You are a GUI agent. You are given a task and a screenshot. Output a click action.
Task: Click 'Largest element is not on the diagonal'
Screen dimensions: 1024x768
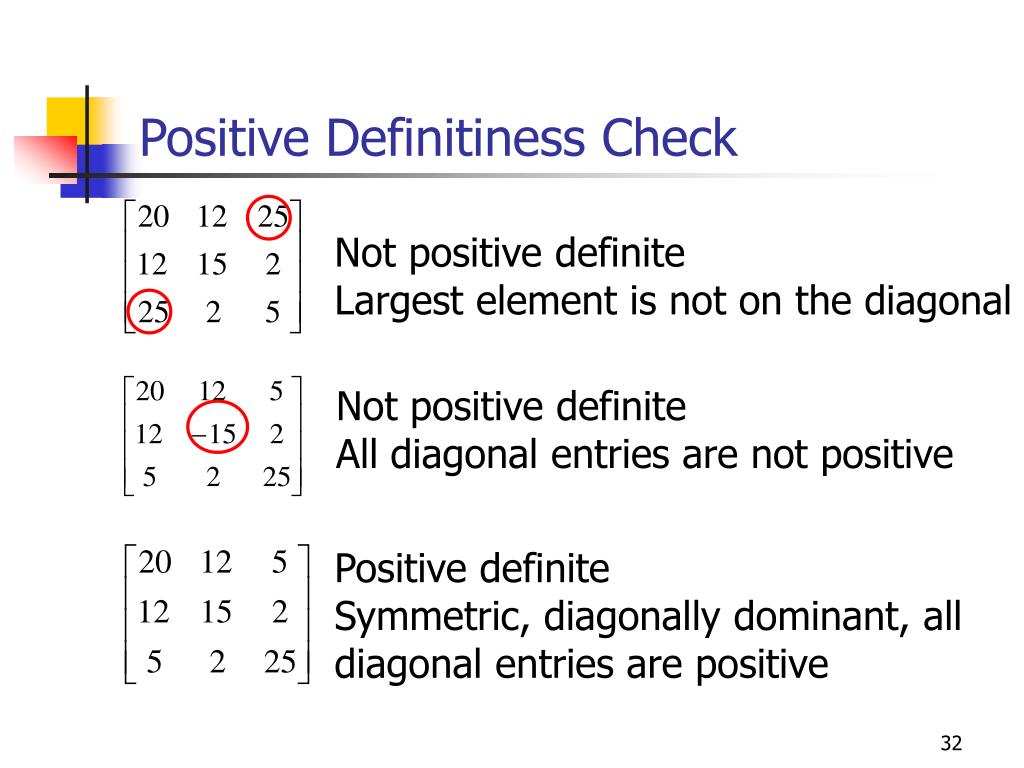point(673,301)
